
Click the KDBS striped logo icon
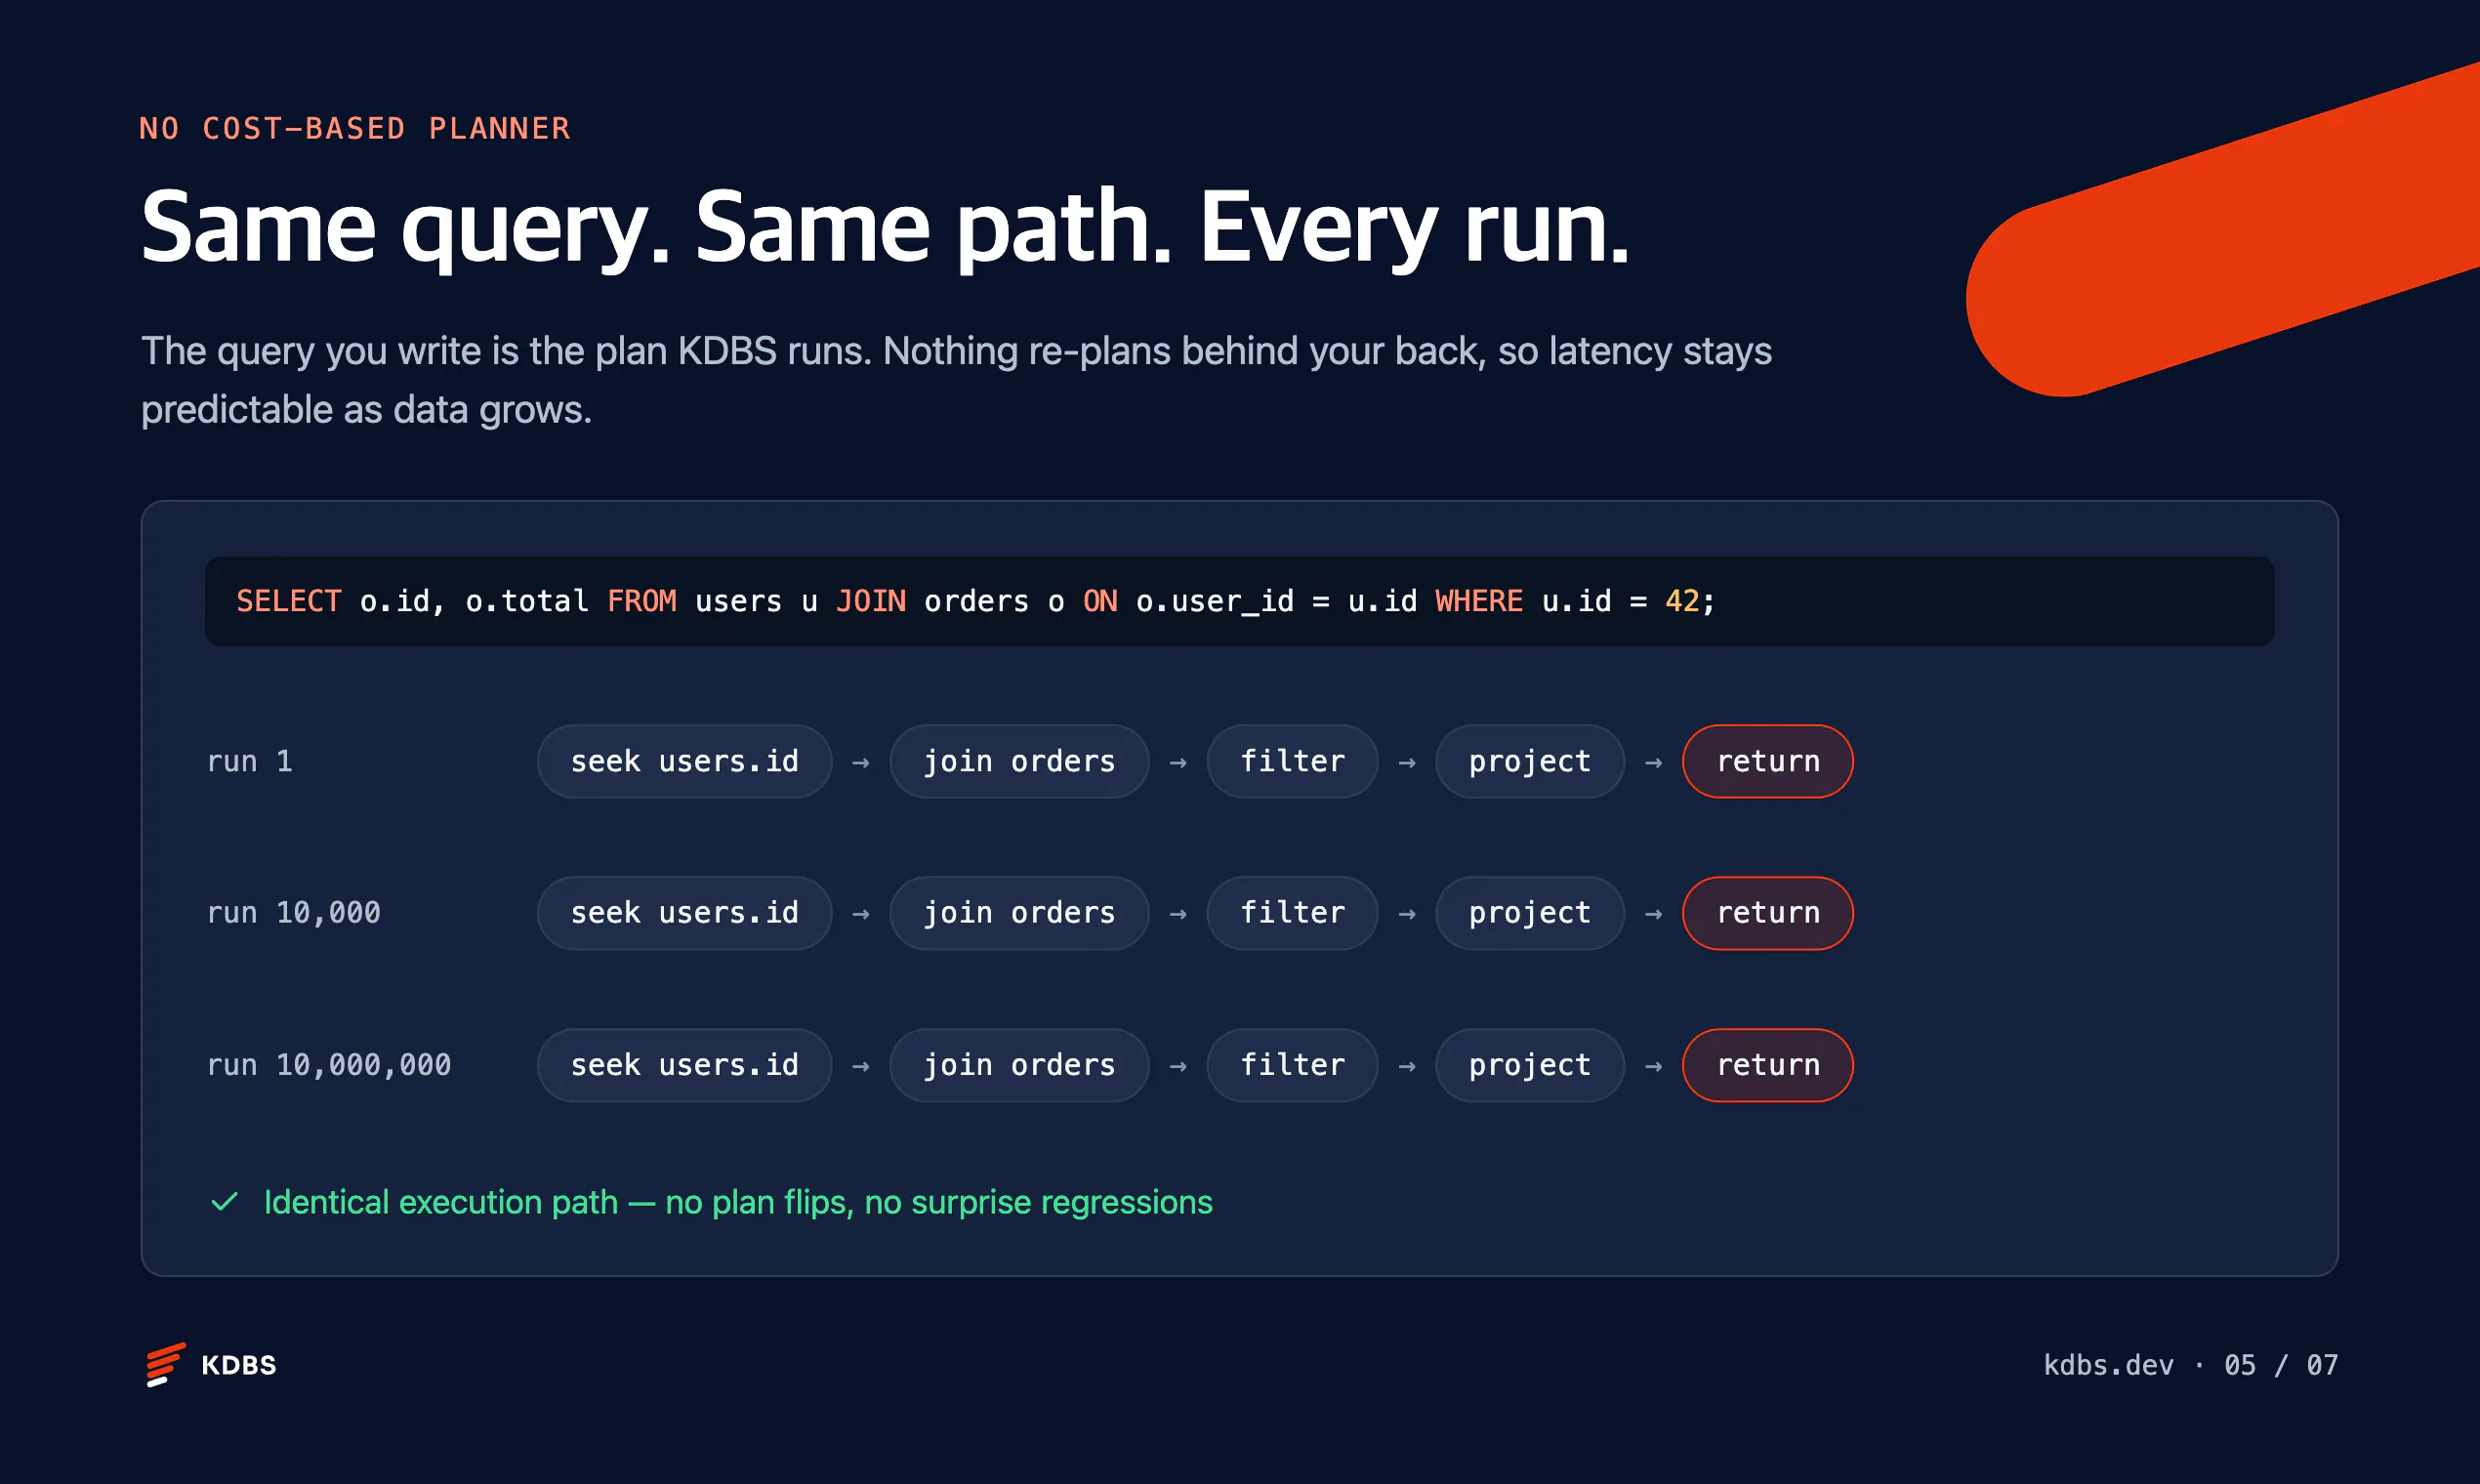(165, 1365)
